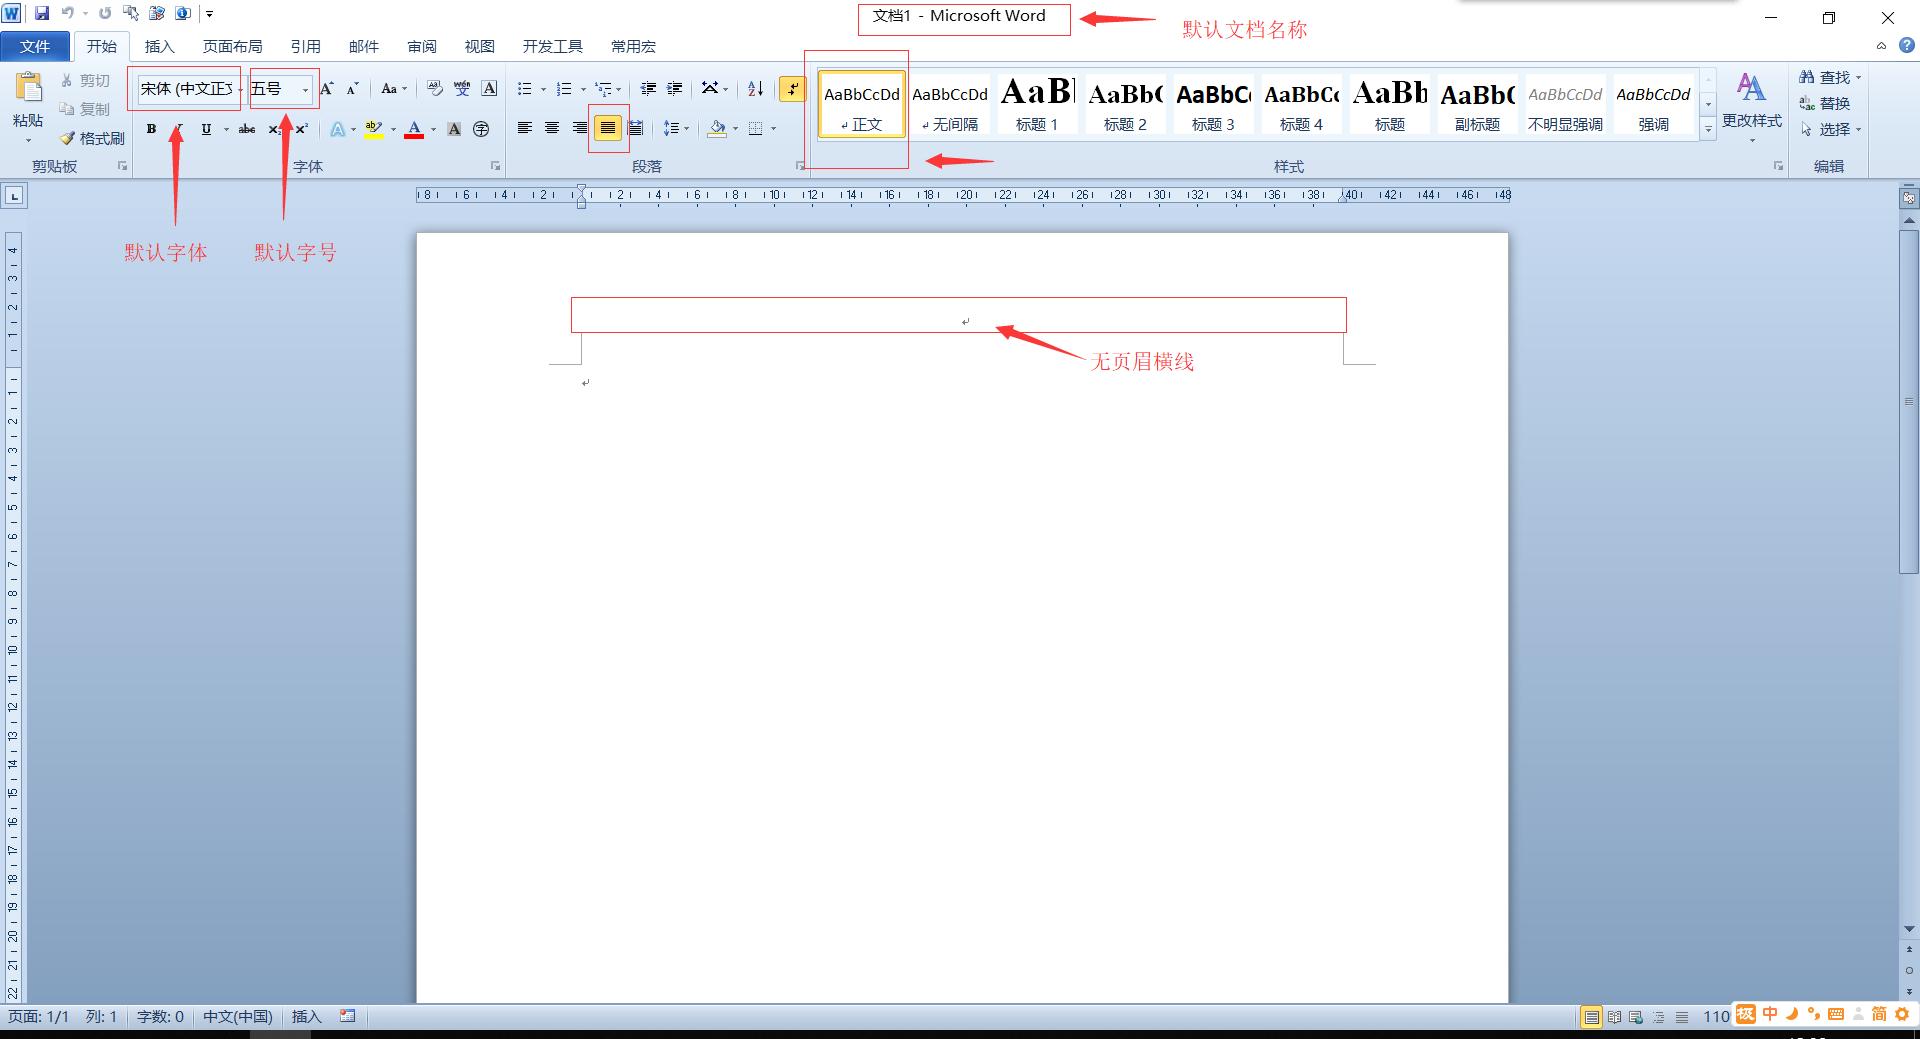Apply strikethrough (abc) formatting

click(247, 129)
